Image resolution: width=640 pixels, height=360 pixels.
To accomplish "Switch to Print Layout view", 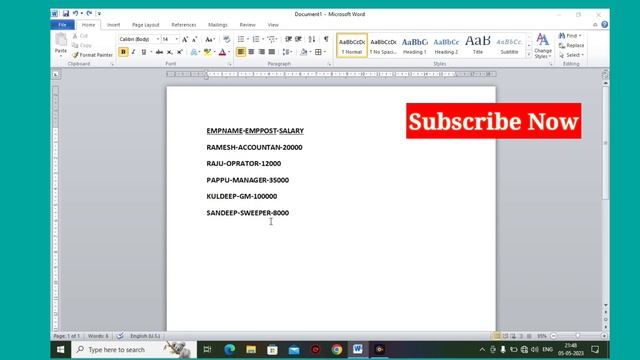I will click(497, 336).
